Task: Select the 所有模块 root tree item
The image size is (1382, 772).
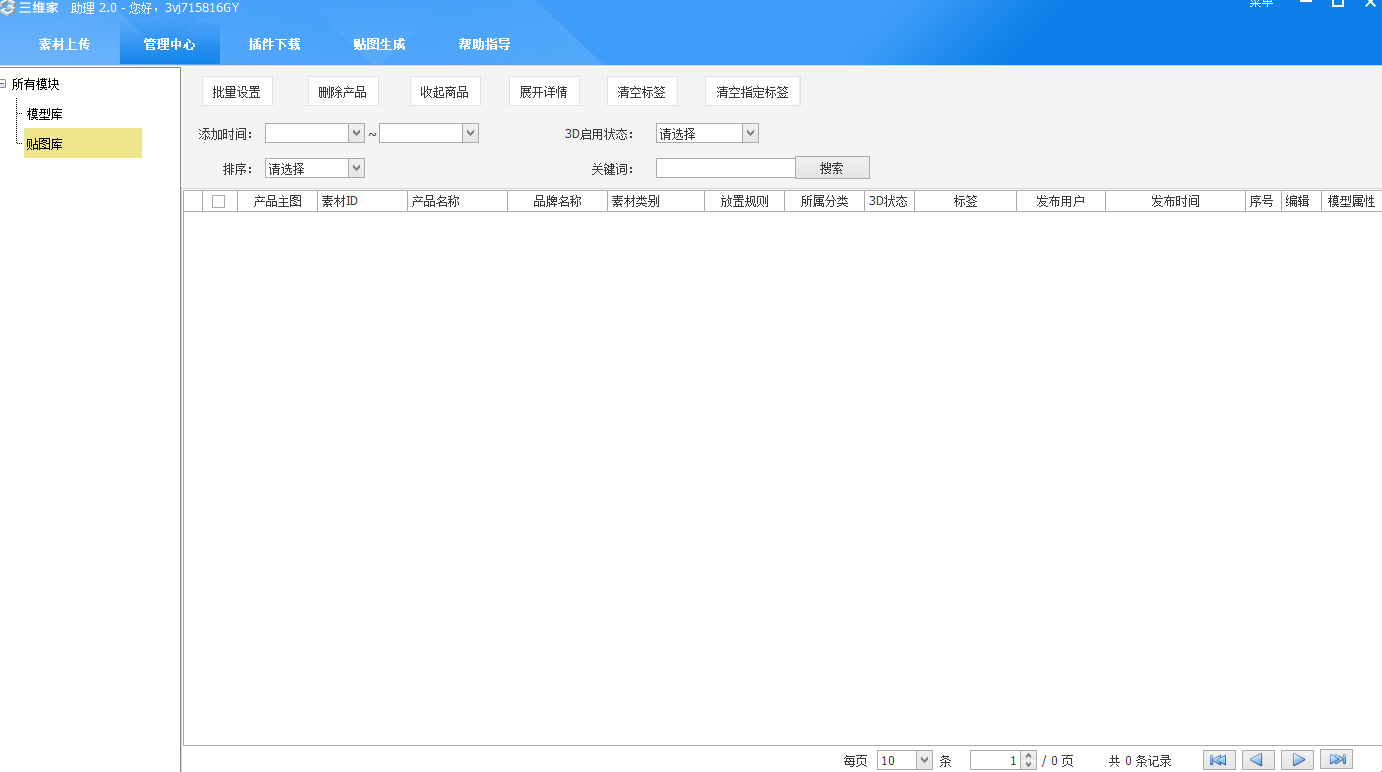Action: click(36, 84)
